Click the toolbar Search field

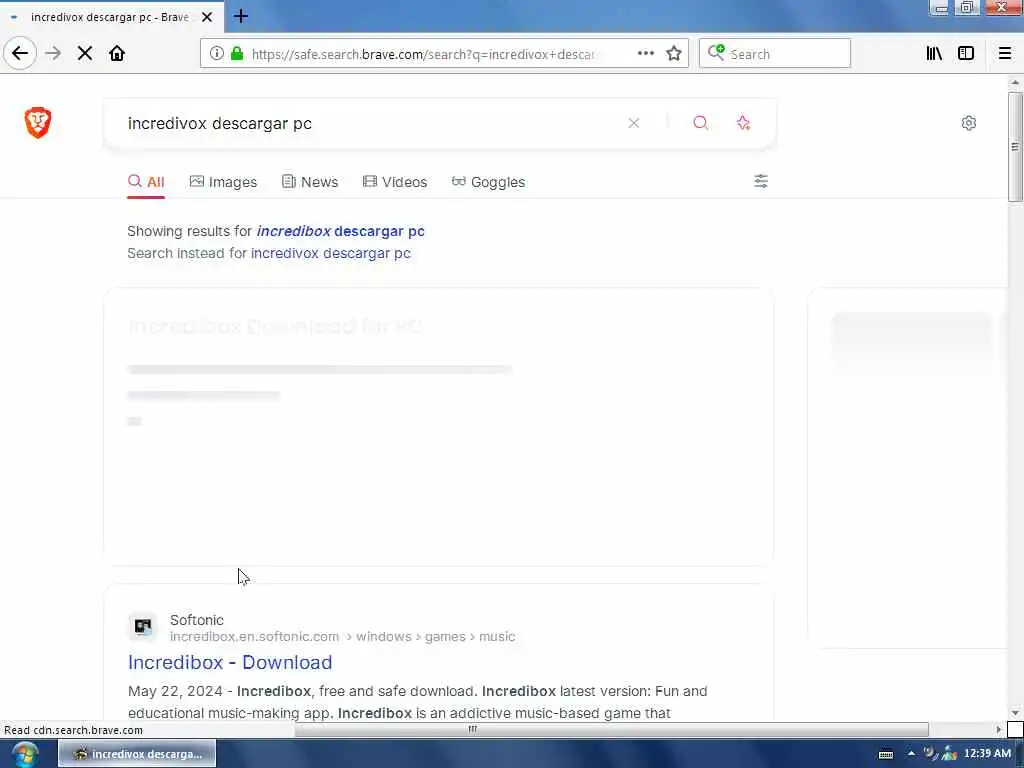[775, 54]
